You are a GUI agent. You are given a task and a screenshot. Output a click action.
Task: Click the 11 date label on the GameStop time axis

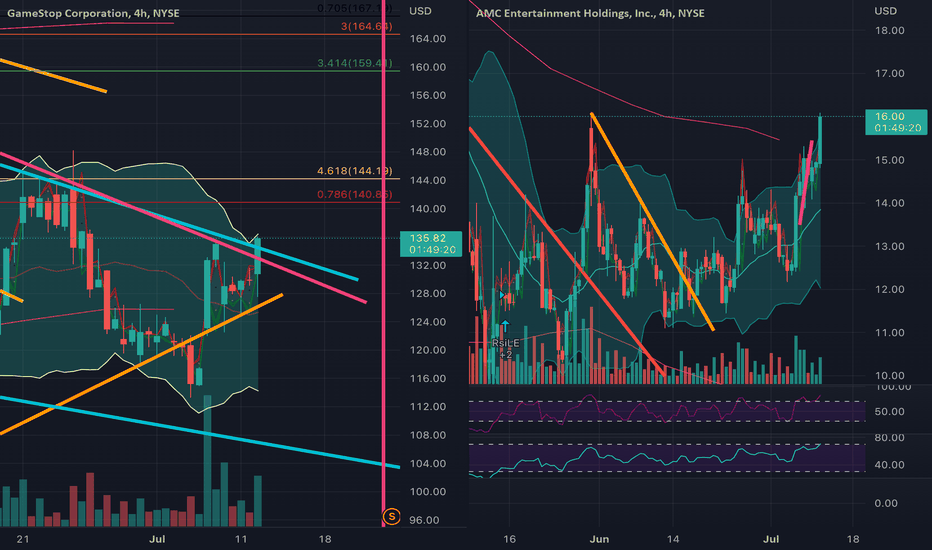click(241, 539)
